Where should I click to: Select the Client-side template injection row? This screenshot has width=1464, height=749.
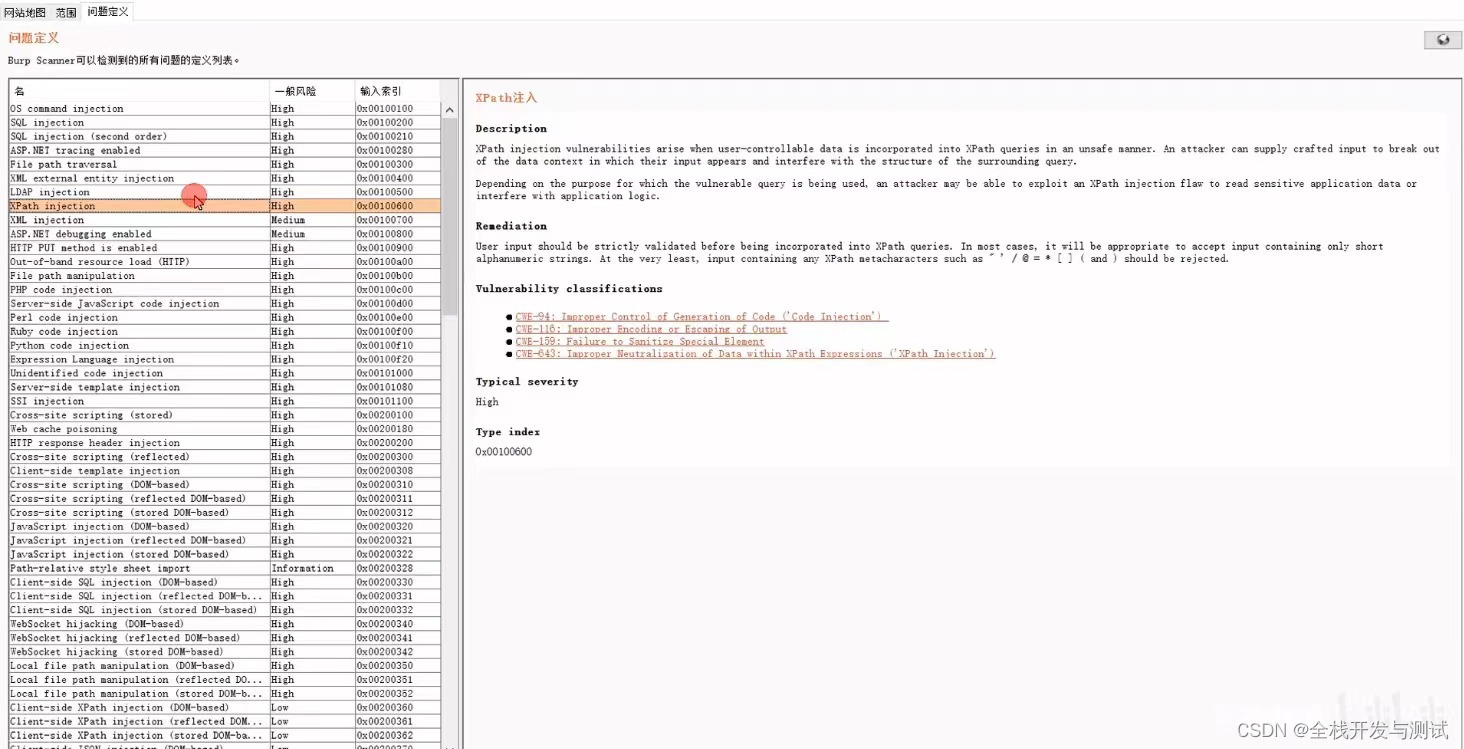[x=225, y=471]
